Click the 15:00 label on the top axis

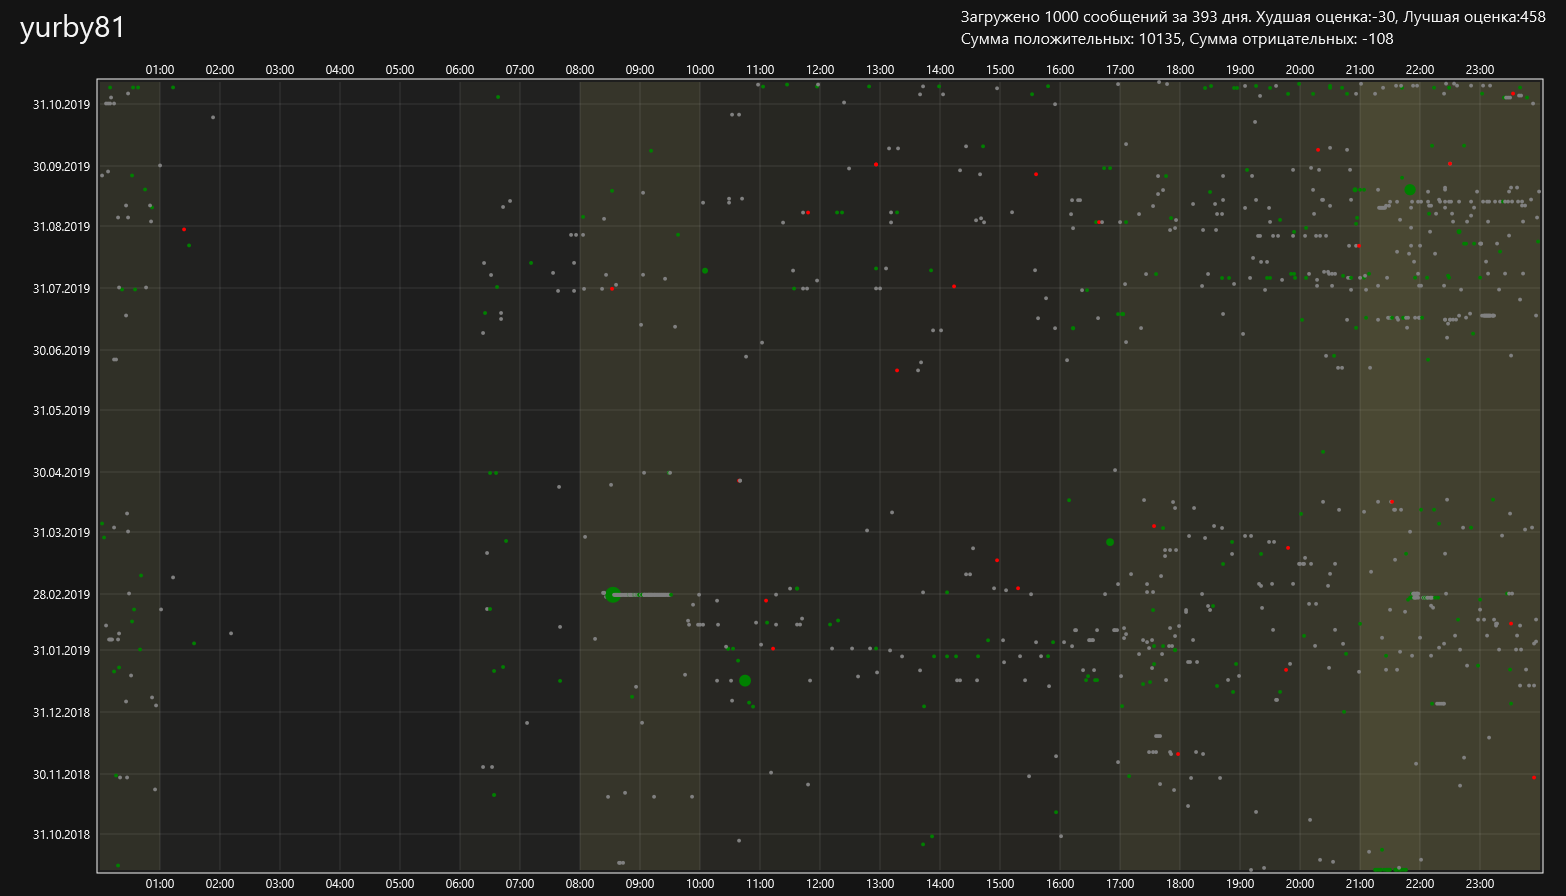click(1000, 70)
